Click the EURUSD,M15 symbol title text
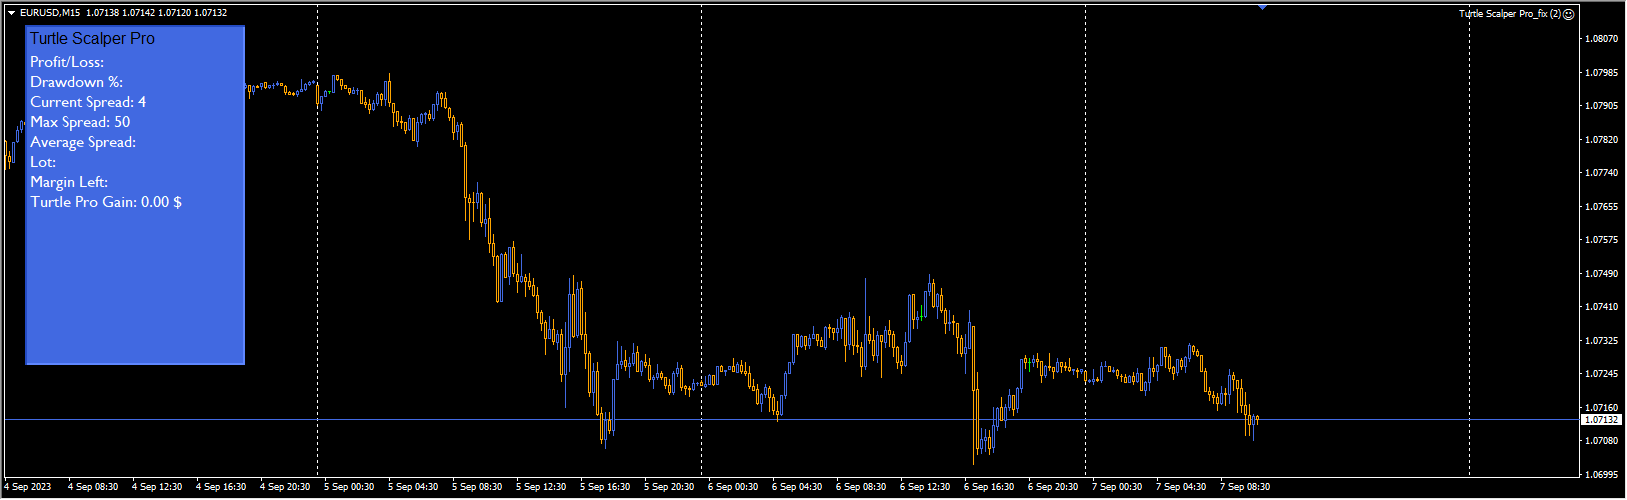This screenshot has width=1627, height=500. point(50,13)
